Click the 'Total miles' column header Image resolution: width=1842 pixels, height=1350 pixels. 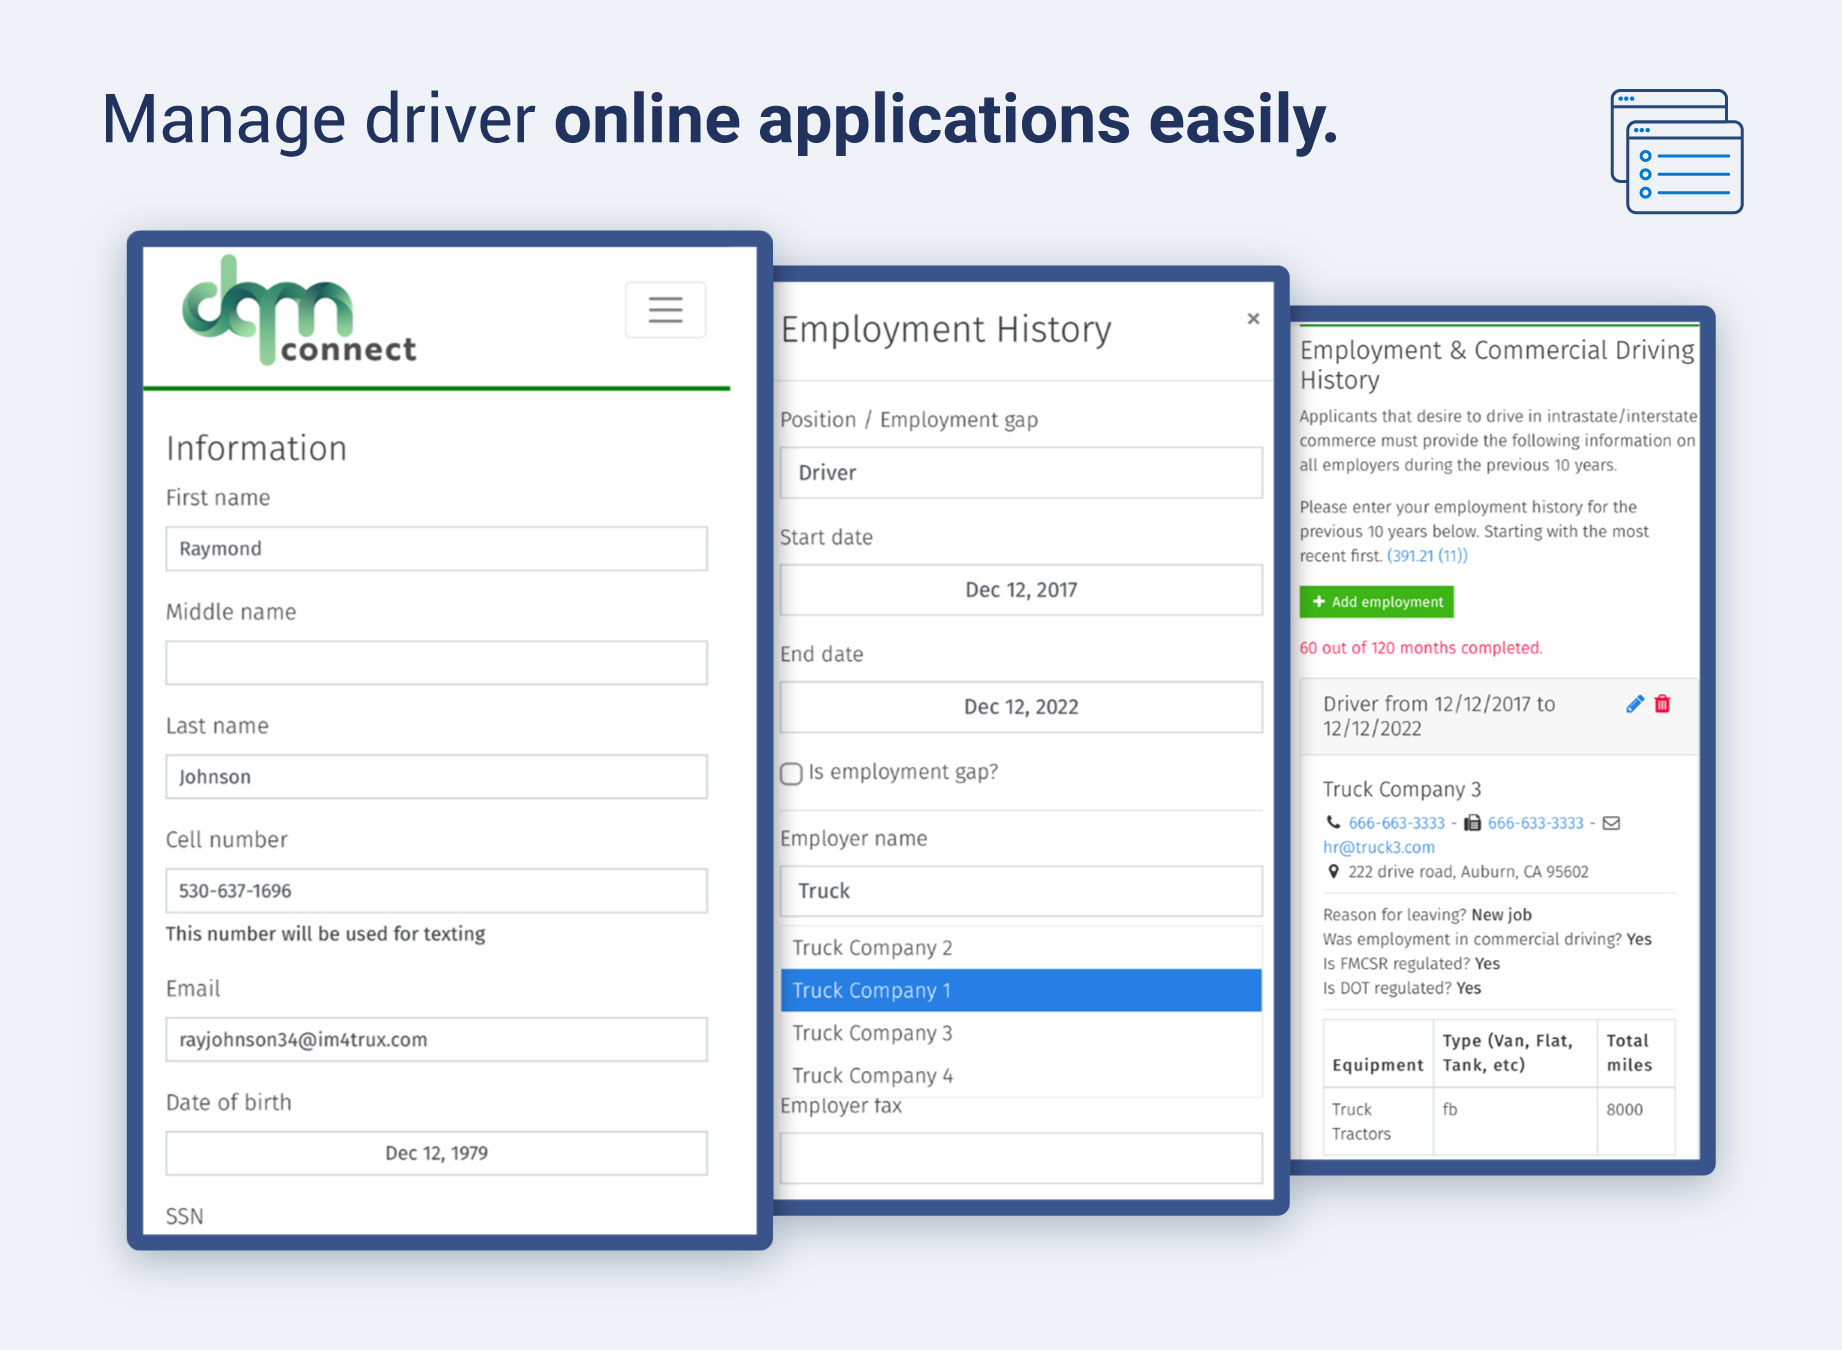coord(1636,1053)
